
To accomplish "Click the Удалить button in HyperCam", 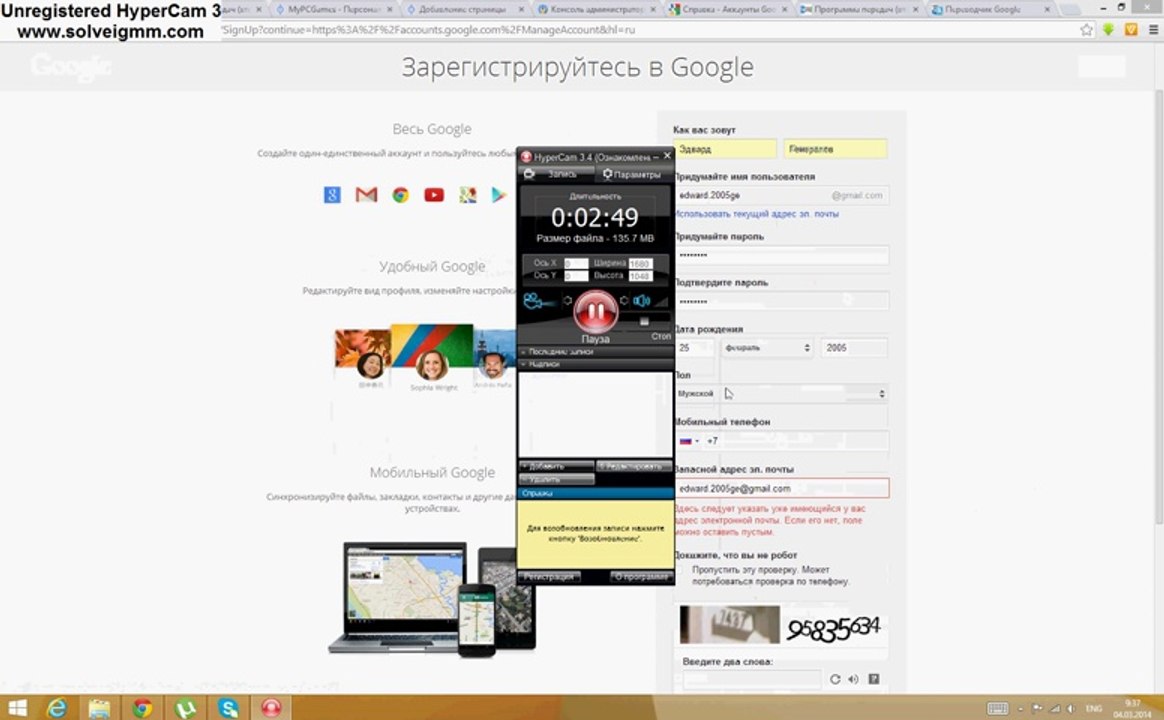I will tap(557, 480).
